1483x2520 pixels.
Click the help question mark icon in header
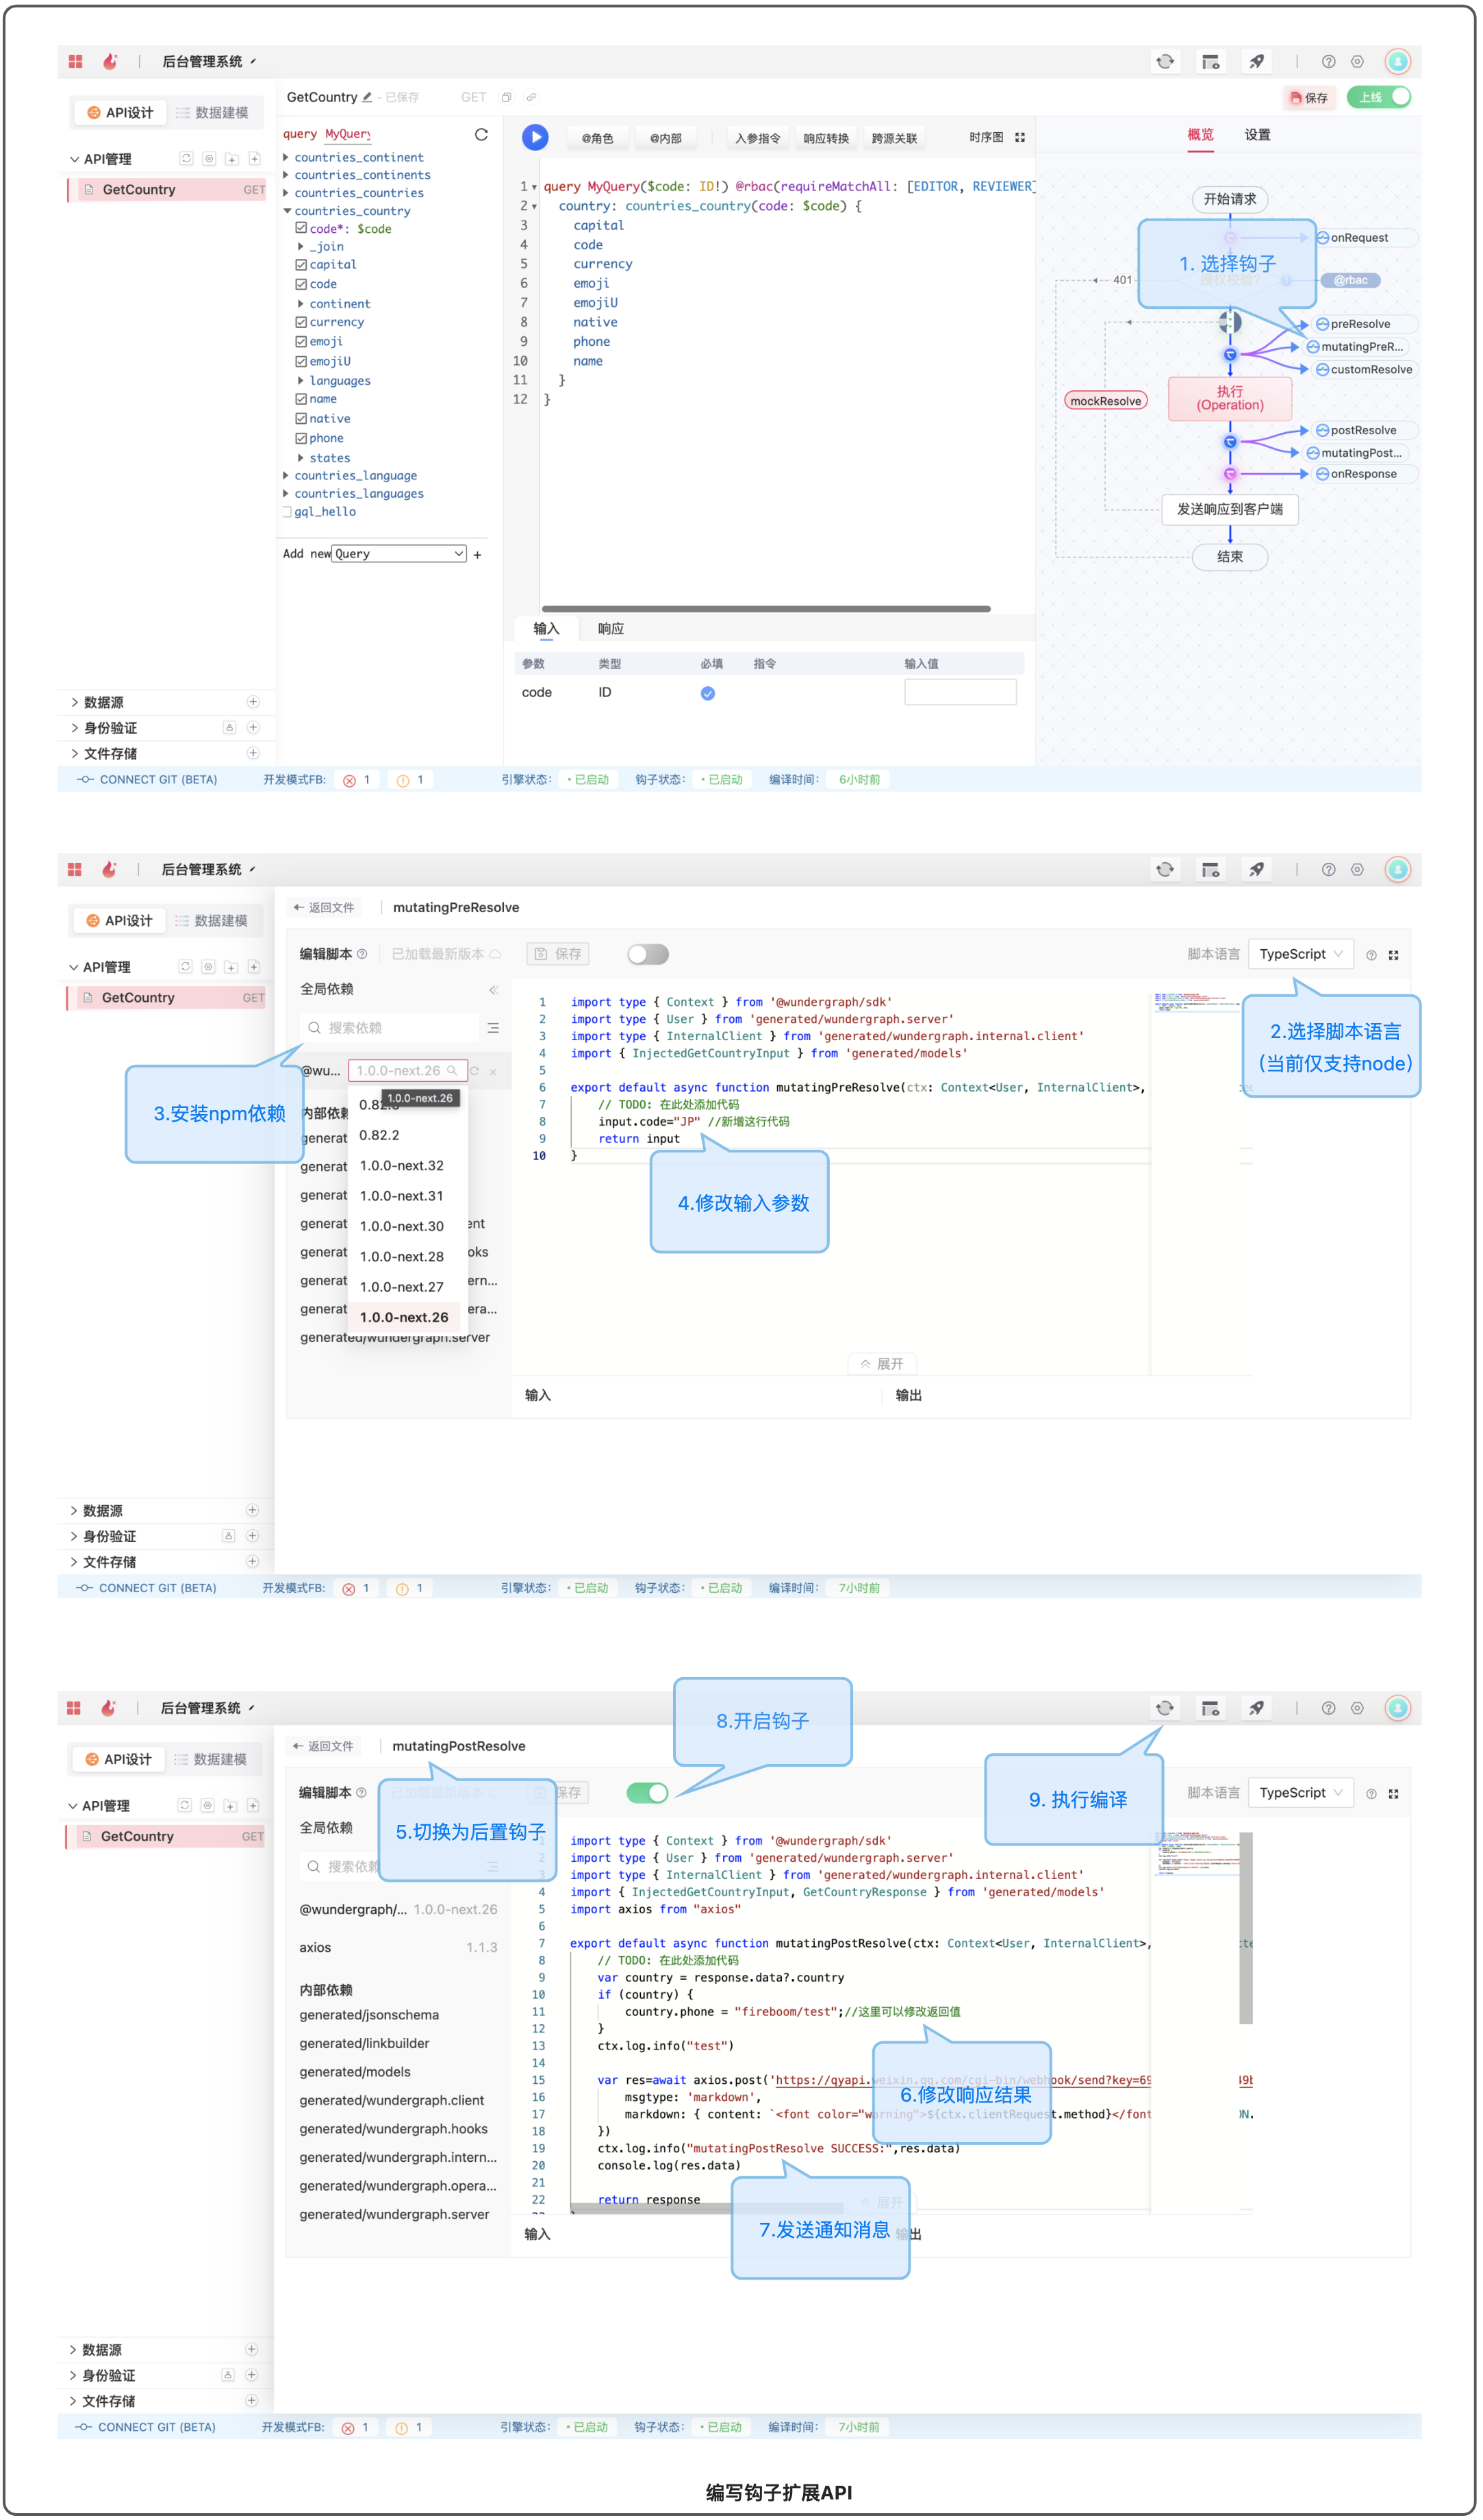(1328, 62)
